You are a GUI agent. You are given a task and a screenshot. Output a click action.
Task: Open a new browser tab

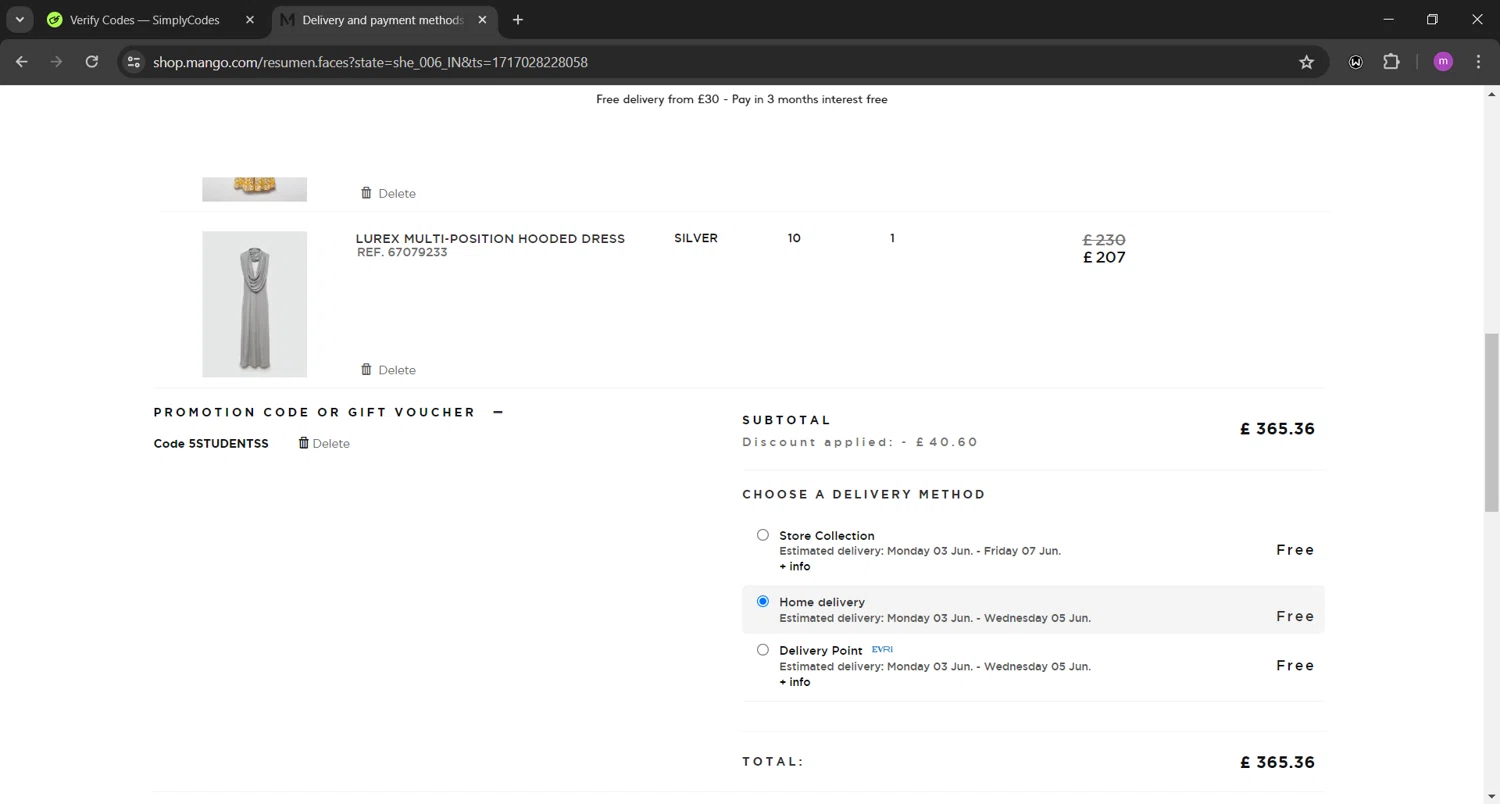click(x=518, y=20)
